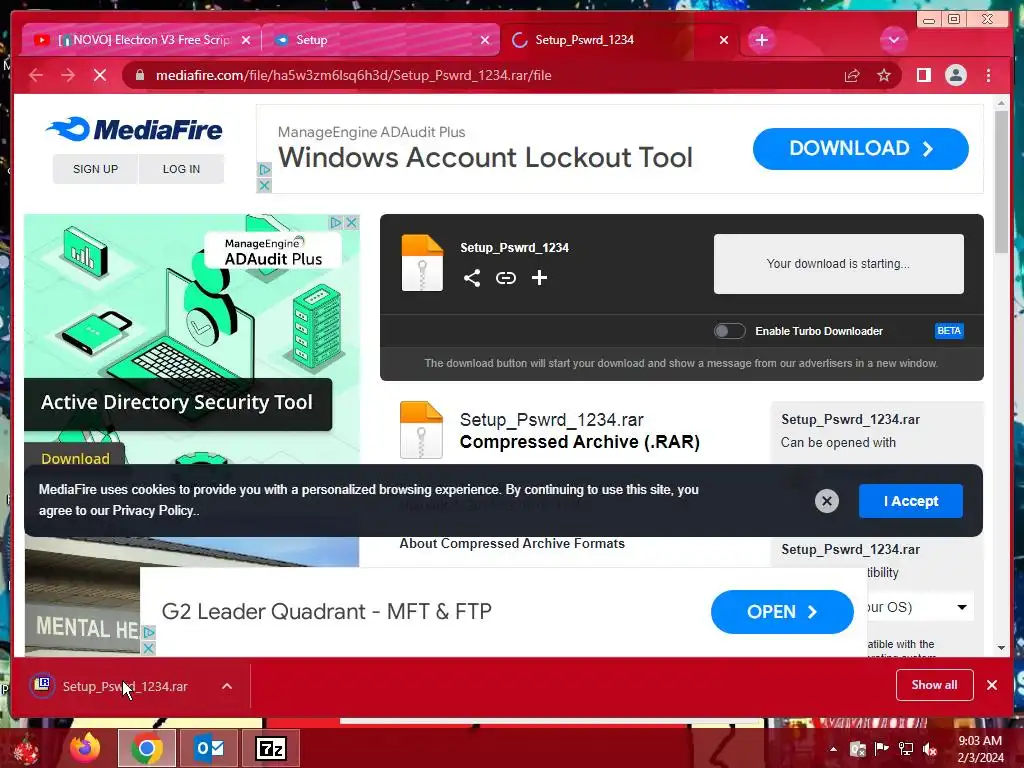Click the browser forward arrow
The image size is (1024, 768).
tap(68, 76)
